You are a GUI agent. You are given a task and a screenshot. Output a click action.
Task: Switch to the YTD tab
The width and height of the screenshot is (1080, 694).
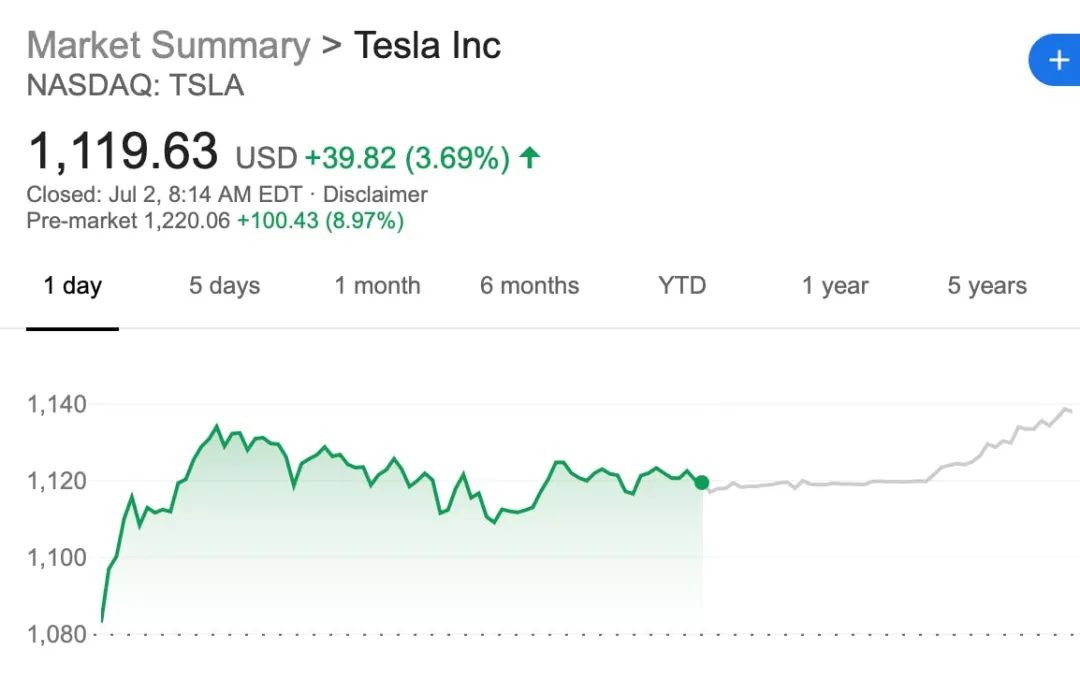point(682,286)
